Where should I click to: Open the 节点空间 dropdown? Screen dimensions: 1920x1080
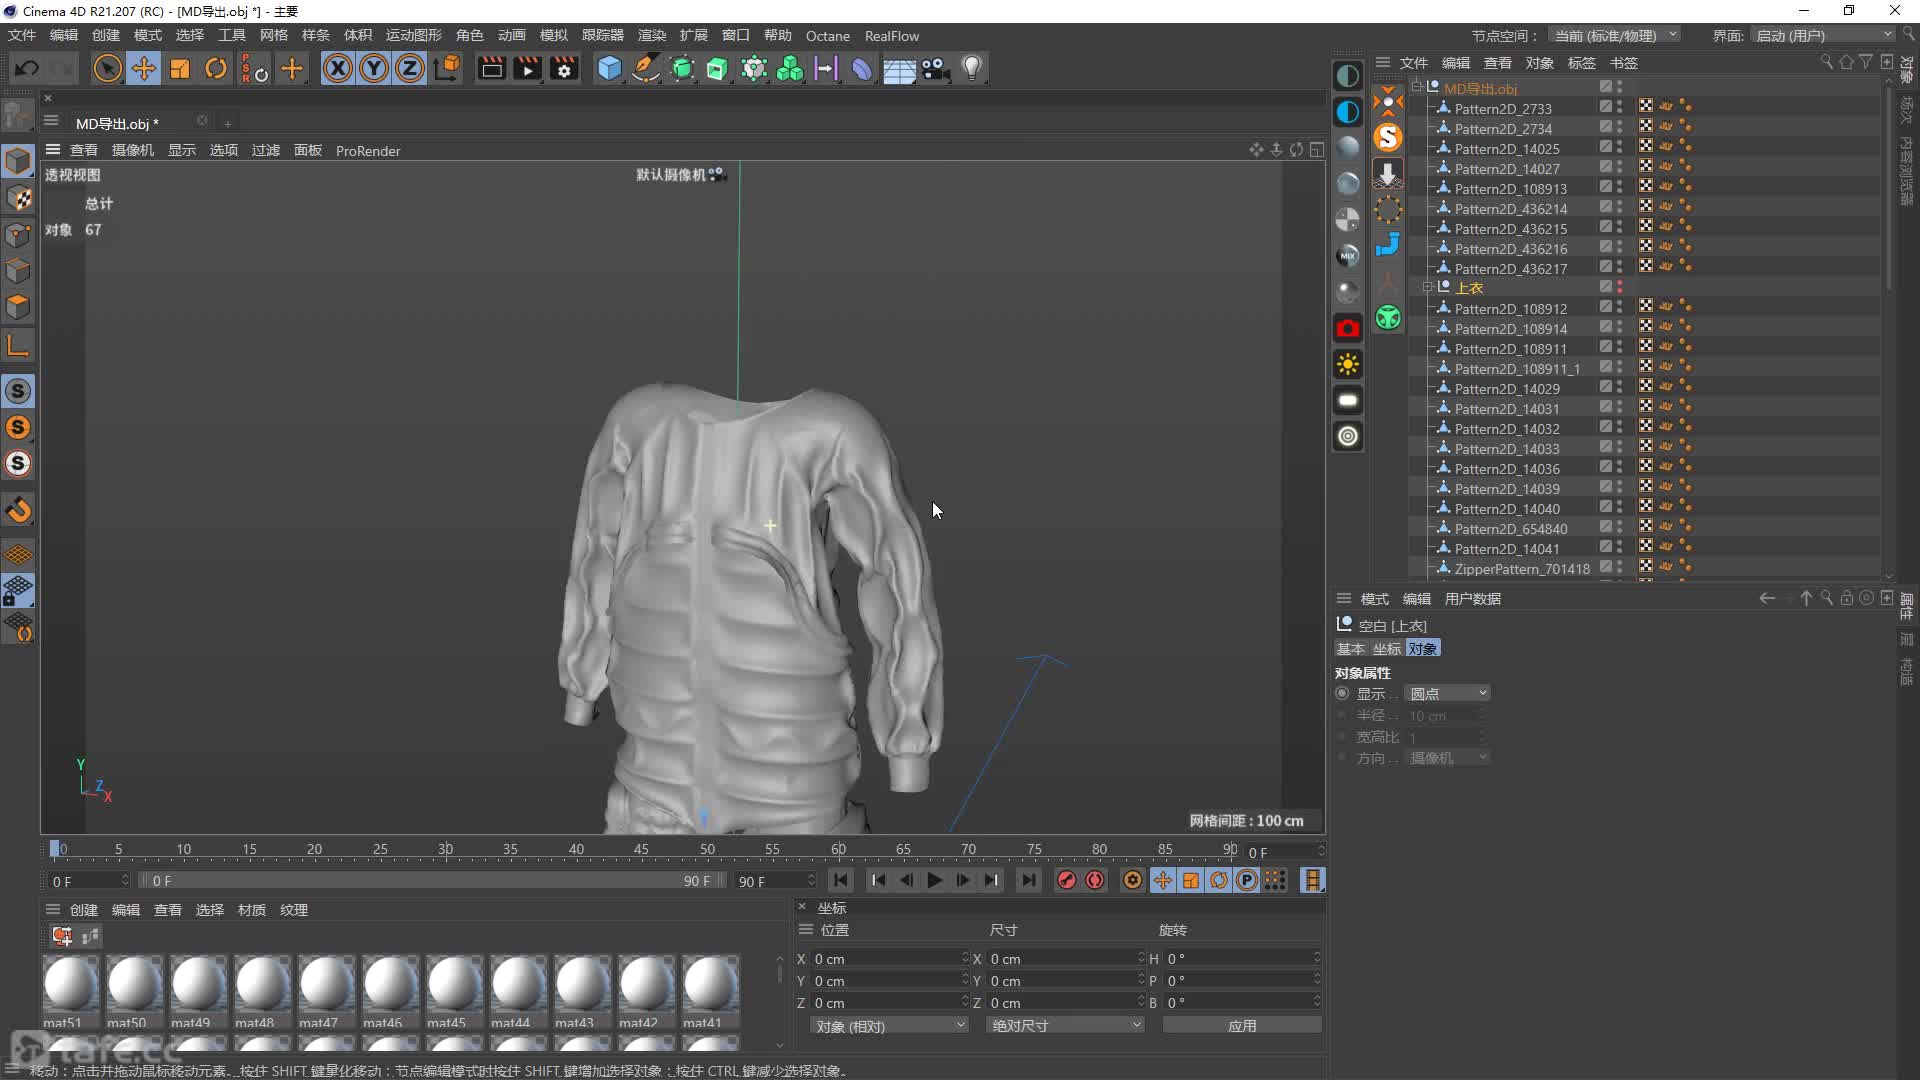tap(1615, 35)
